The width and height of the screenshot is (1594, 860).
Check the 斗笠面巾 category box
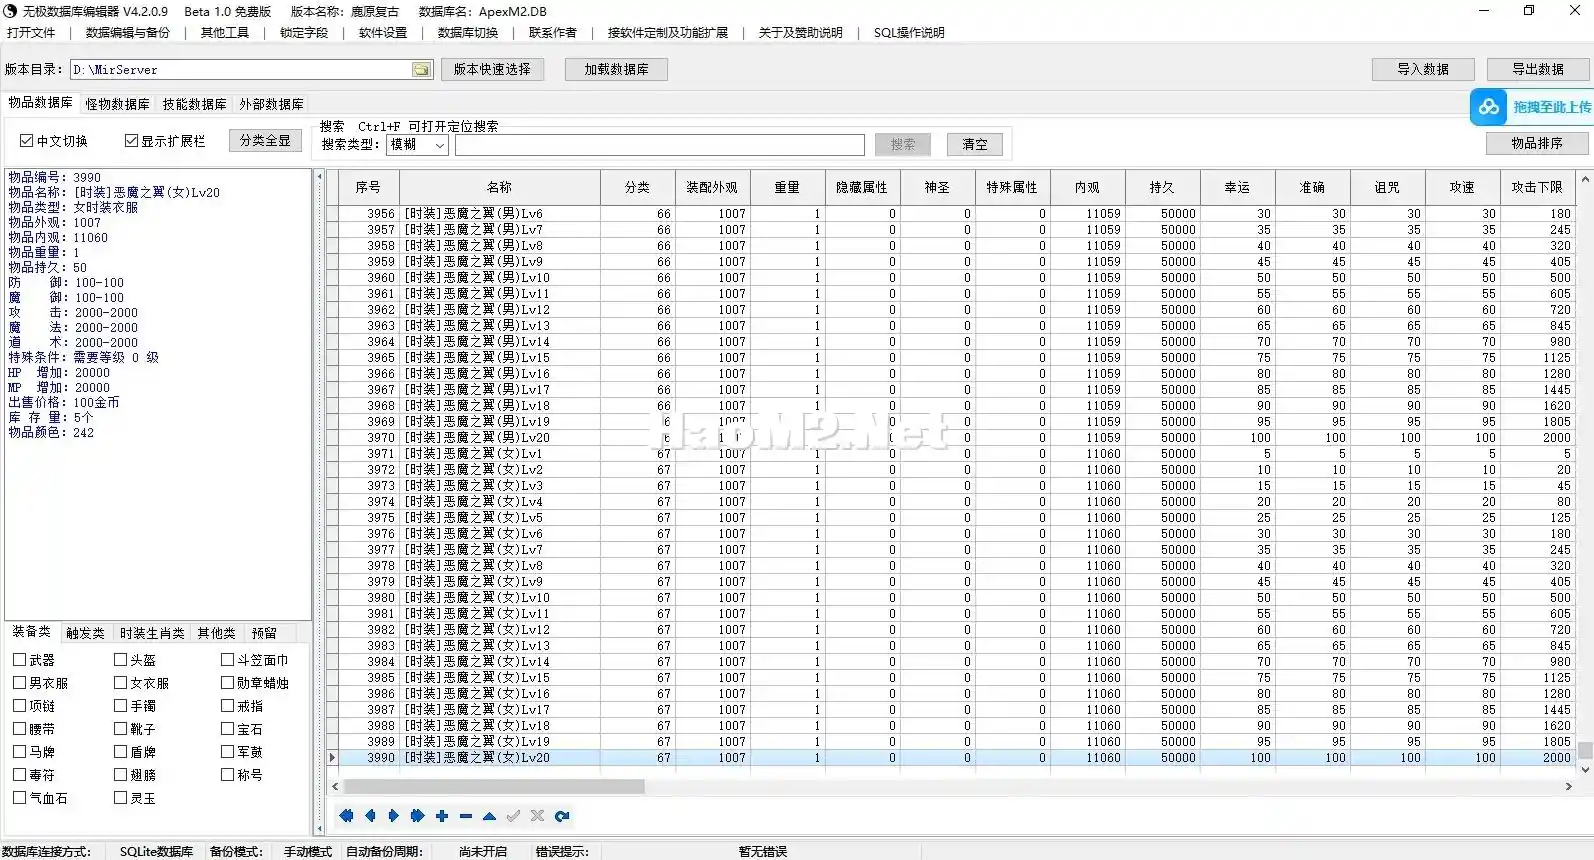pyautogui.click(x=227, y=660)
